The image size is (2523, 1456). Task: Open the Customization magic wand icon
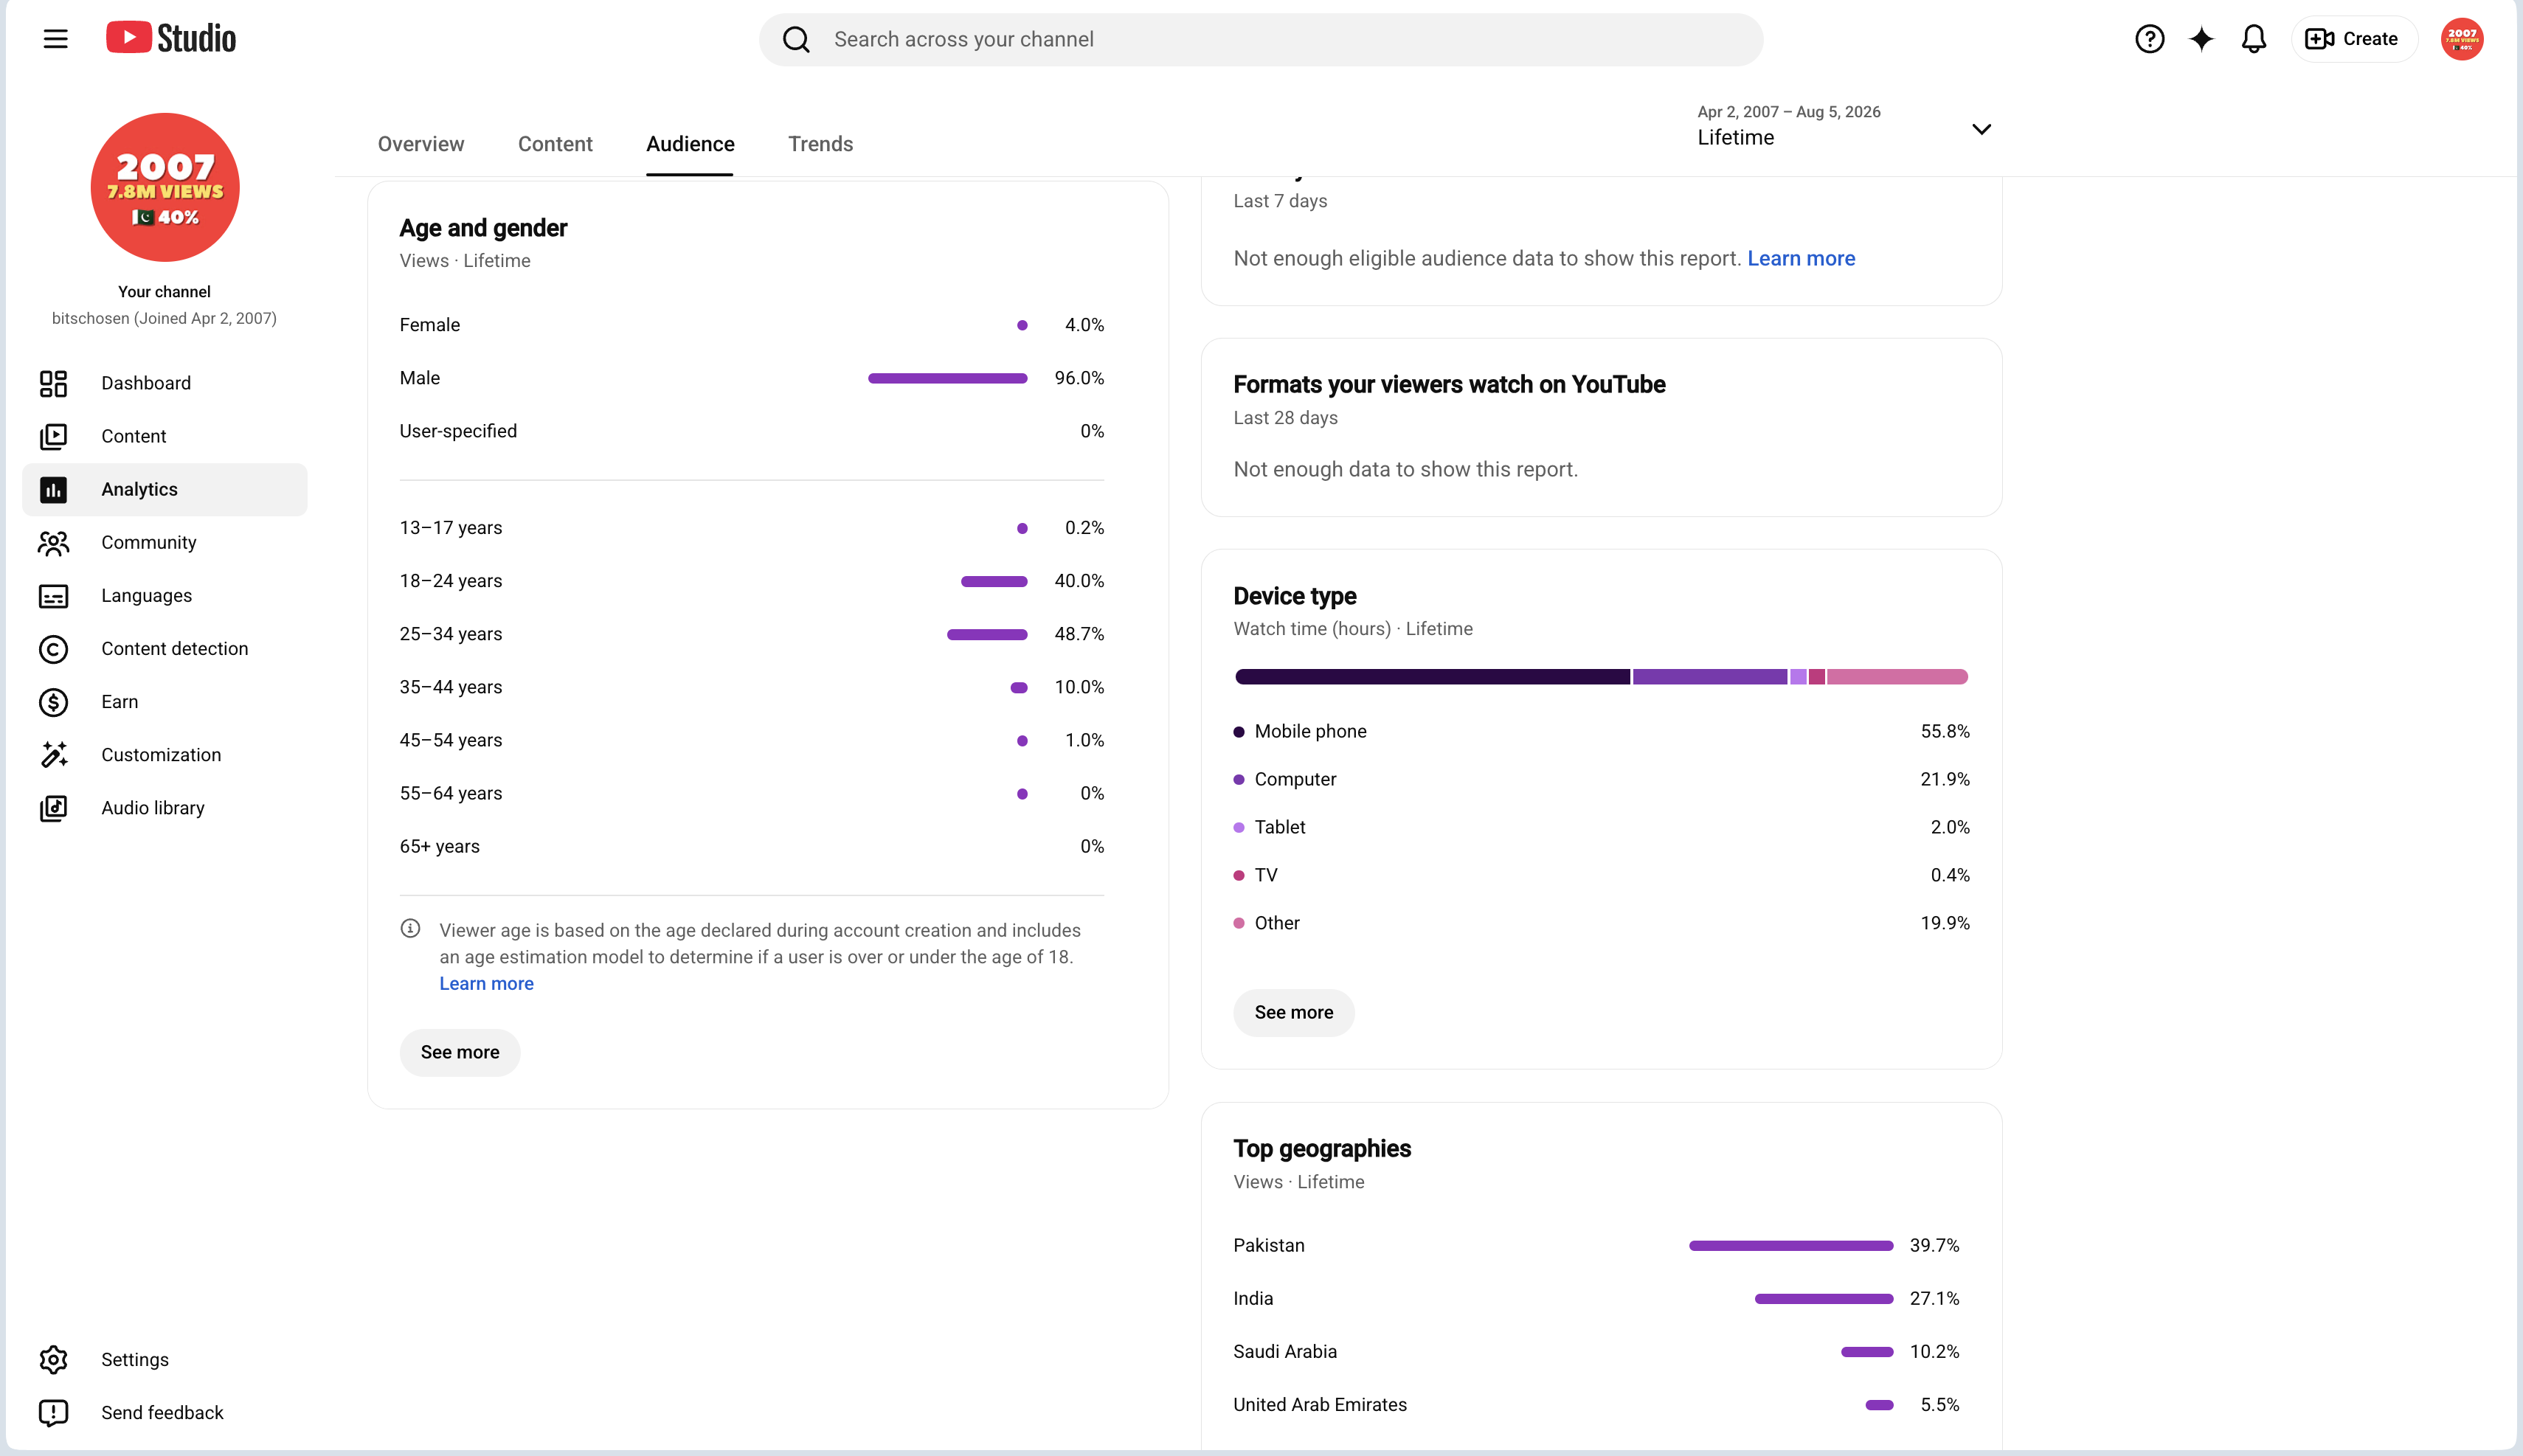click(53, 755)
